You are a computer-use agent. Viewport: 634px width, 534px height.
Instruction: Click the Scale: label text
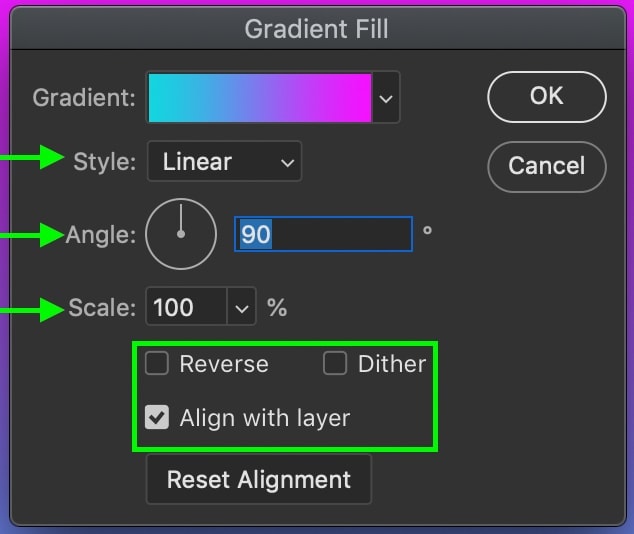click(102, 308)
